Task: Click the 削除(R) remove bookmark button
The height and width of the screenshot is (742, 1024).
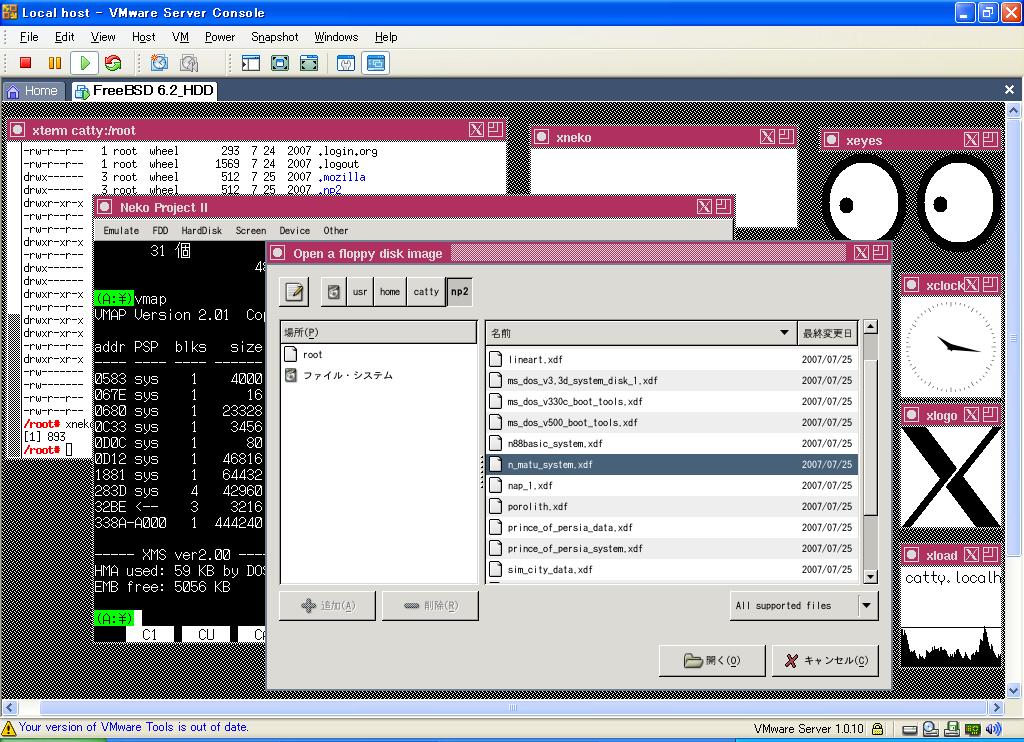Action: (x=430, y=605)
